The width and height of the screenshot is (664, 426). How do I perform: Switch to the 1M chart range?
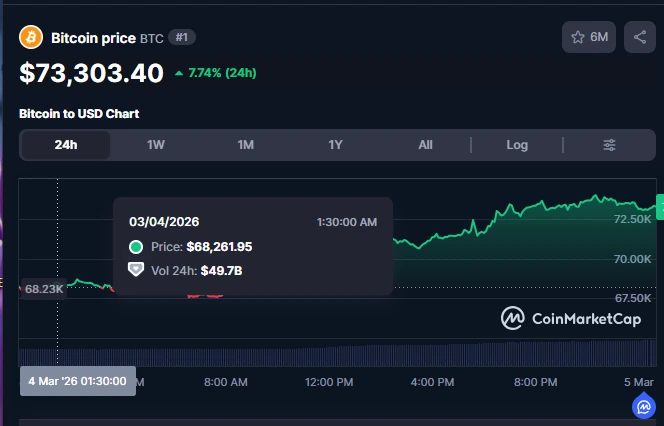pyautogui.click(x=246, y=145)
